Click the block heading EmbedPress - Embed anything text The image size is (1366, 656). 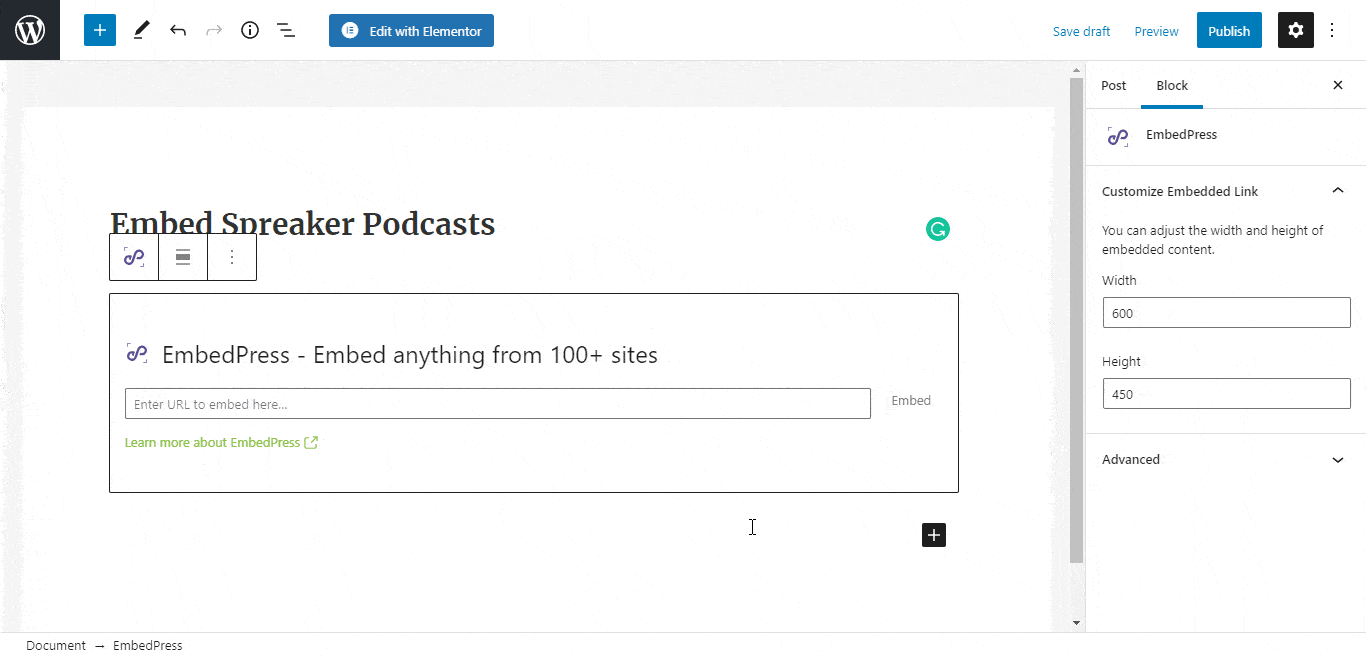coord(410,355)
